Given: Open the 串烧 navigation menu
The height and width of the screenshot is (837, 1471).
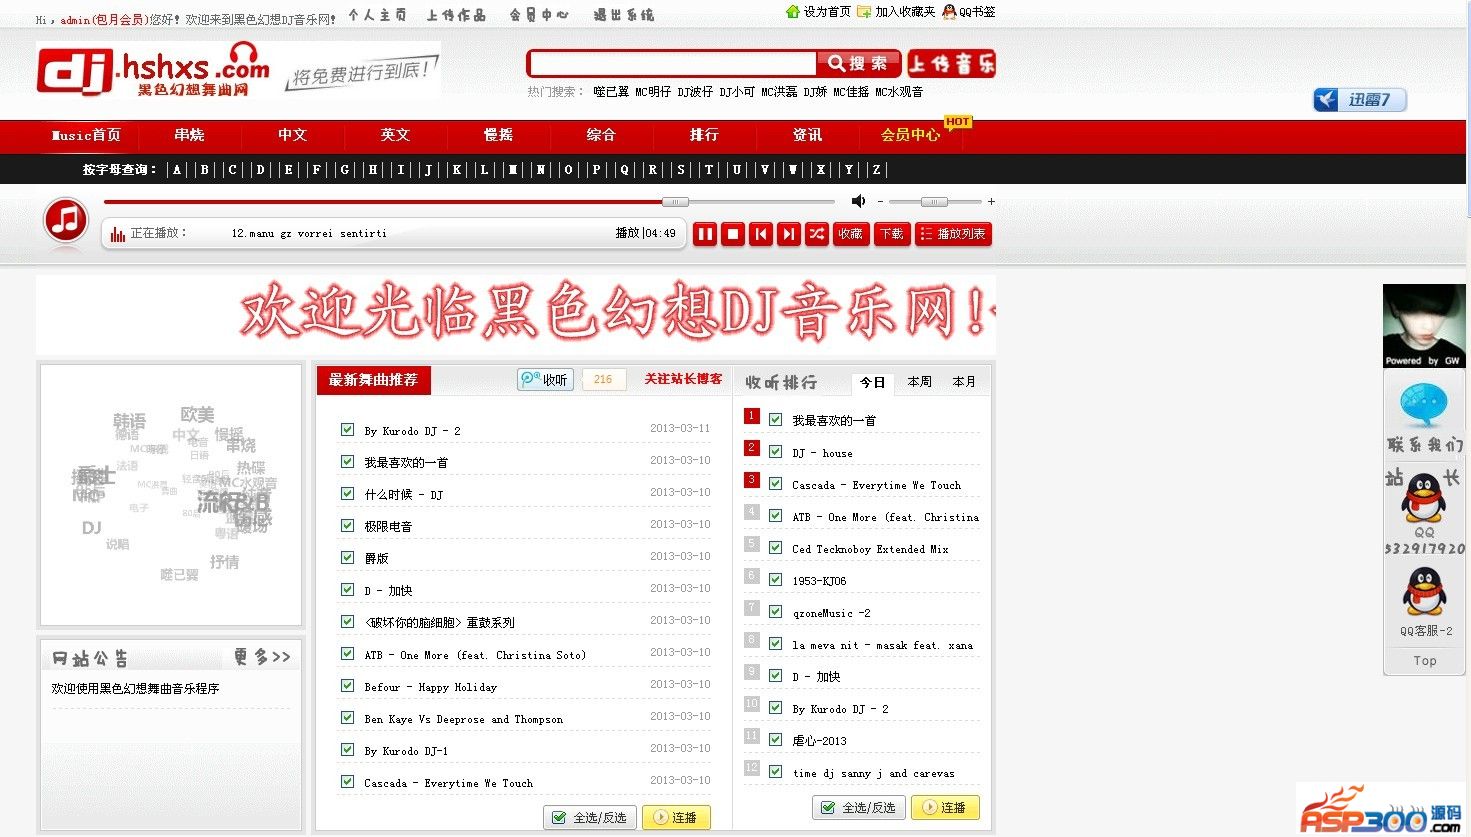Looking at the screenshot, I should (x=189, y=135).
